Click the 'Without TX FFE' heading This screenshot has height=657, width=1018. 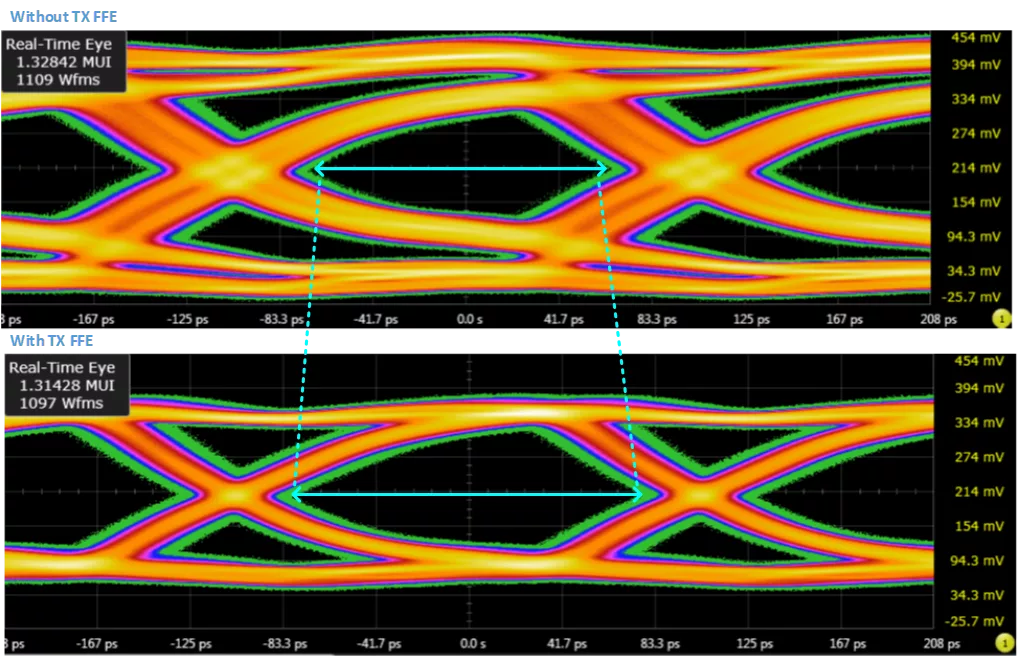click(x=64, y=16)
